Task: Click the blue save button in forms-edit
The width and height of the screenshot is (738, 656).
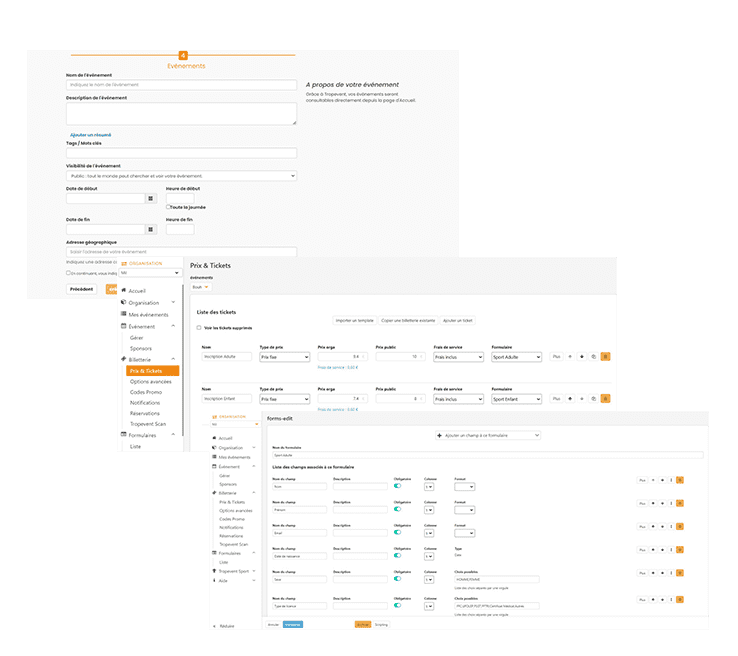Action: click(293, 624)
